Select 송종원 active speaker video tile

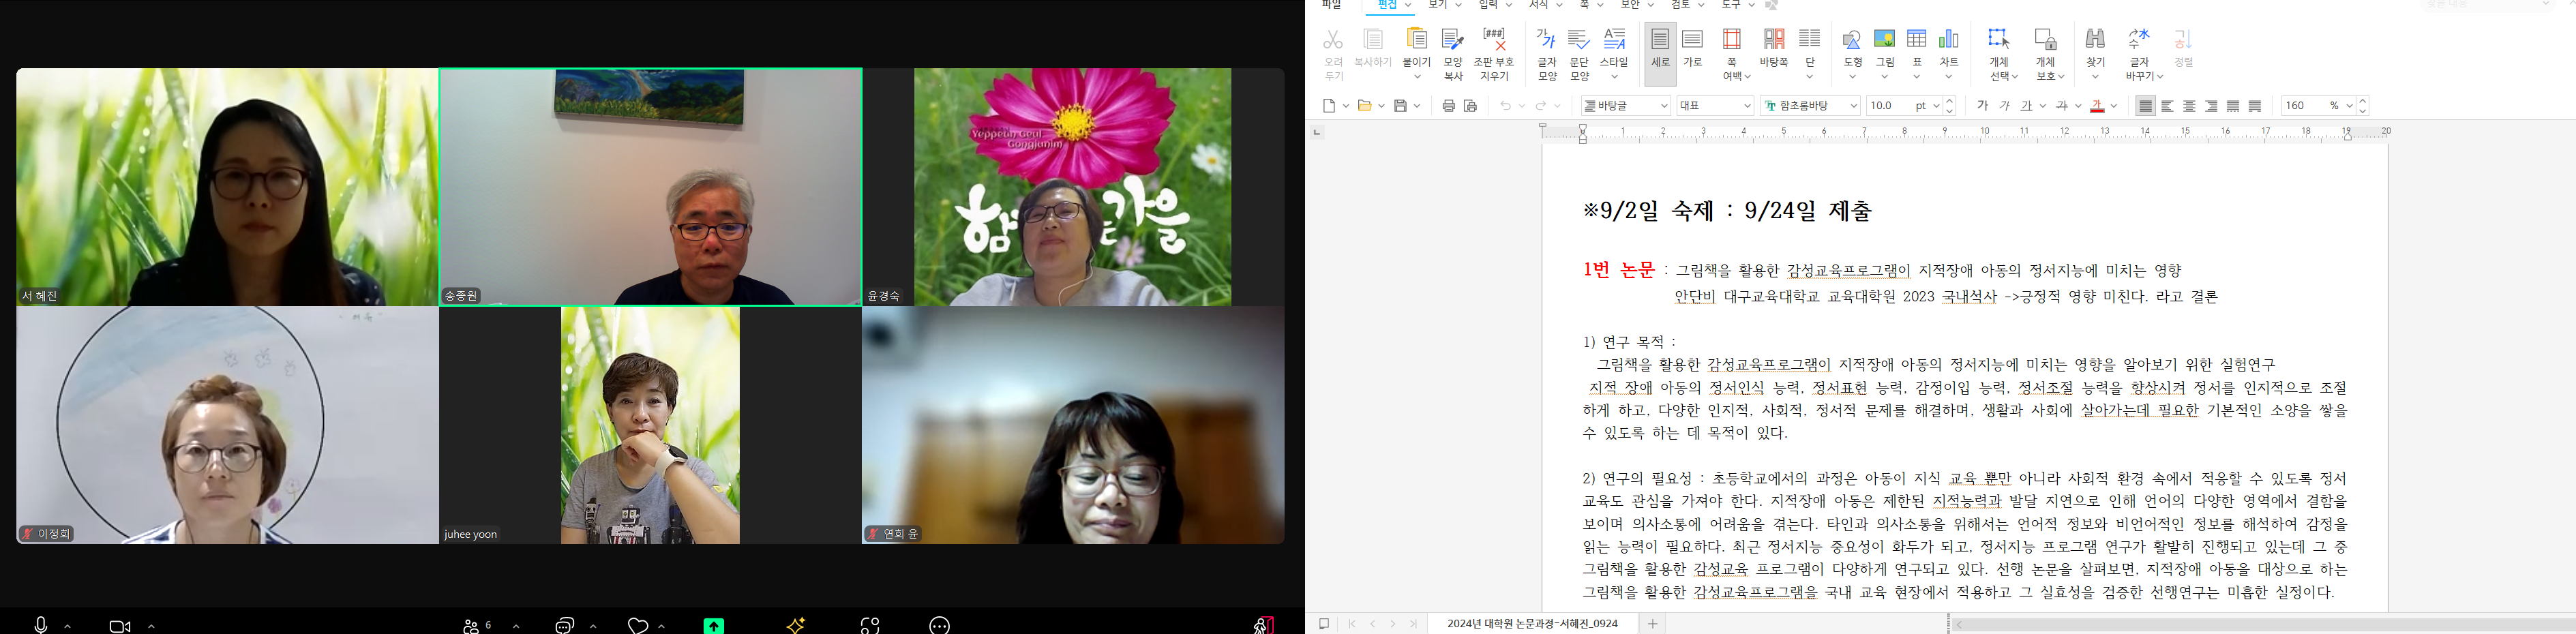650,187
